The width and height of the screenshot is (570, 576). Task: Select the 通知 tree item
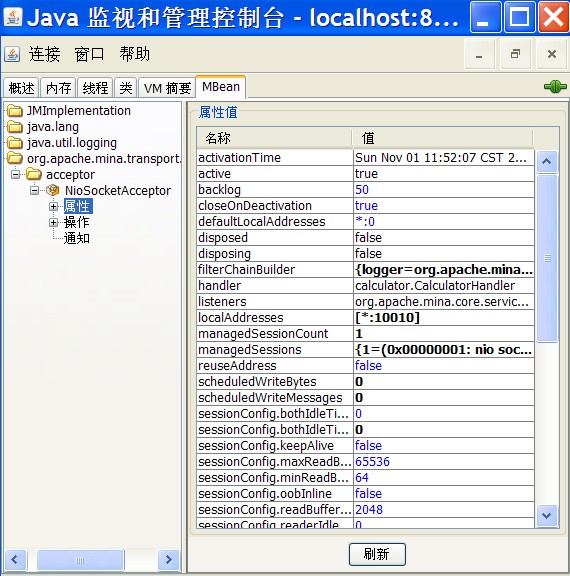point(77,238)
